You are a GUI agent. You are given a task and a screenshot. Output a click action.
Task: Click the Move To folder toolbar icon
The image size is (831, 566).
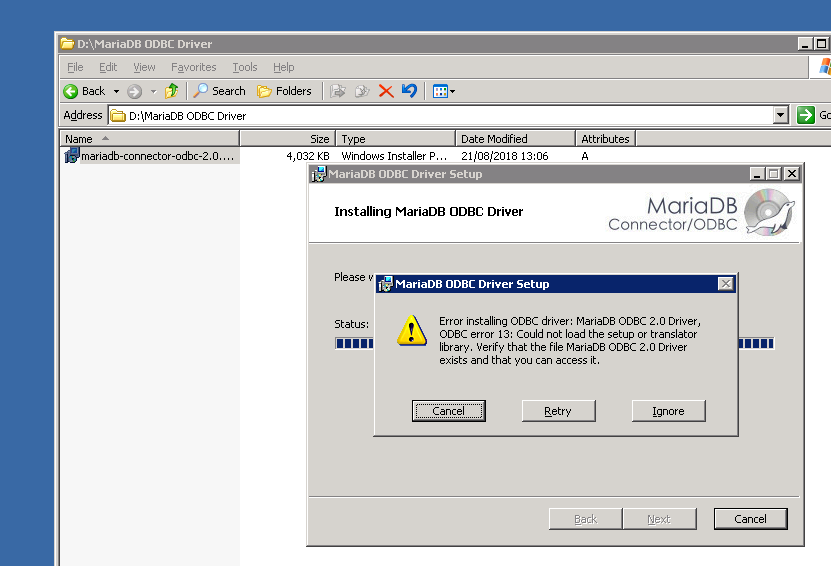coord(338,91)
